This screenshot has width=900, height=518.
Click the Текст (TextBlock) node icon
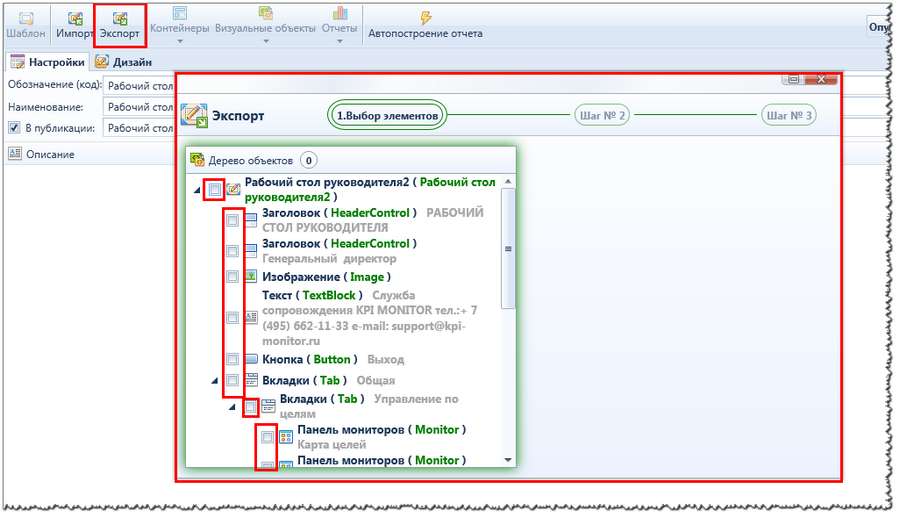(251, 317)
